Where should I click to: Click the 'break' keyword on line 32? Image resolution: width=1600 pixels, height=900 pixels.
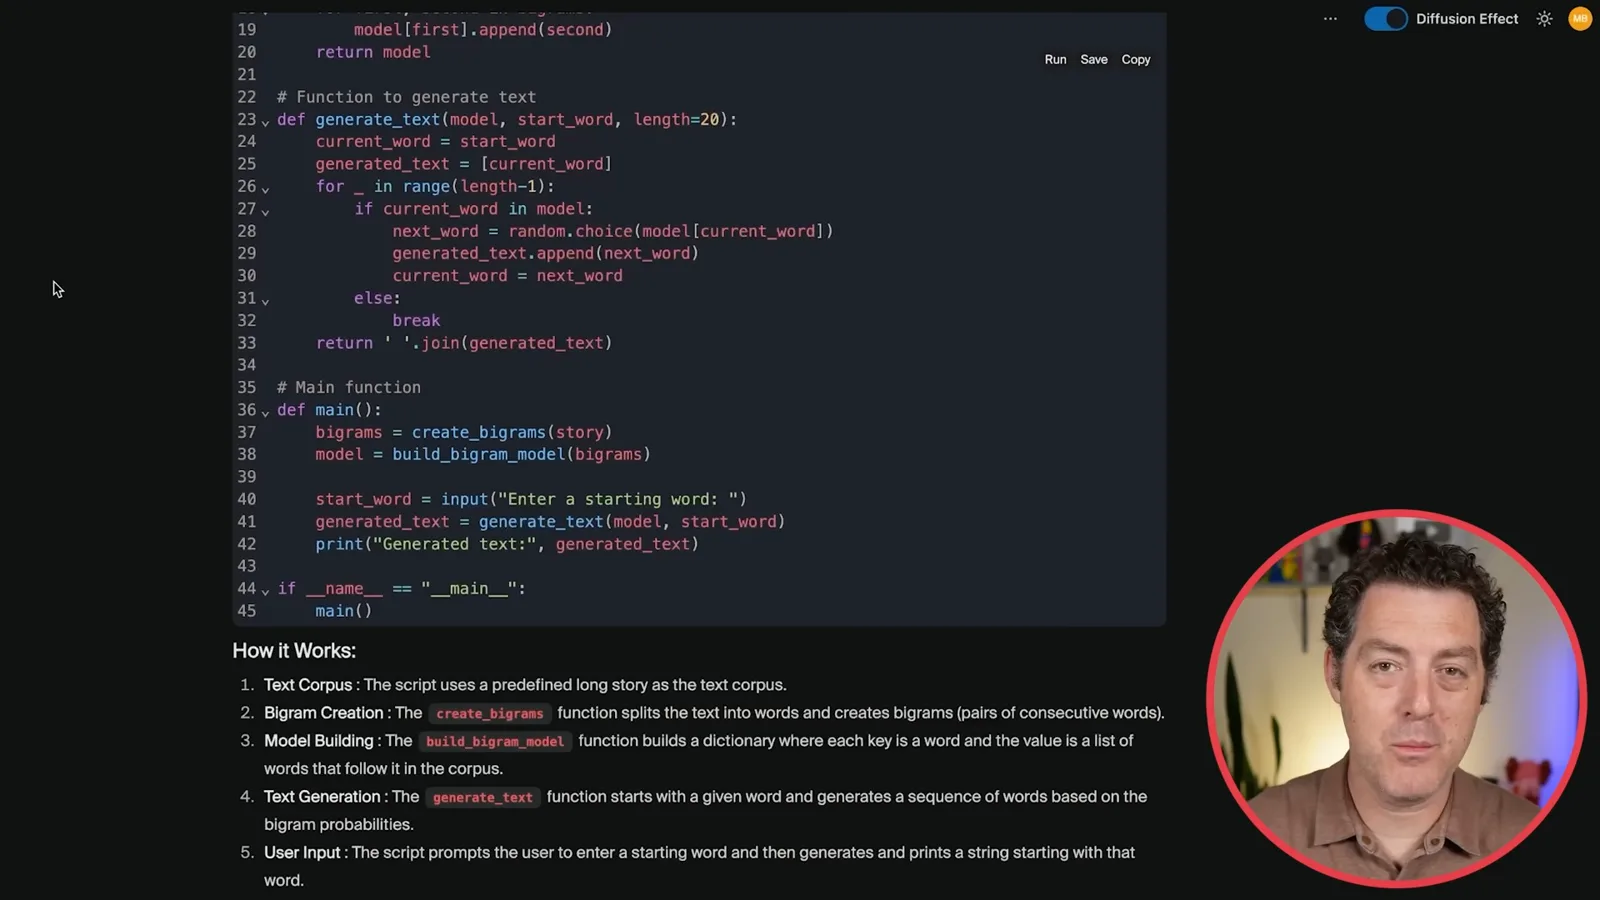point(416,321)
